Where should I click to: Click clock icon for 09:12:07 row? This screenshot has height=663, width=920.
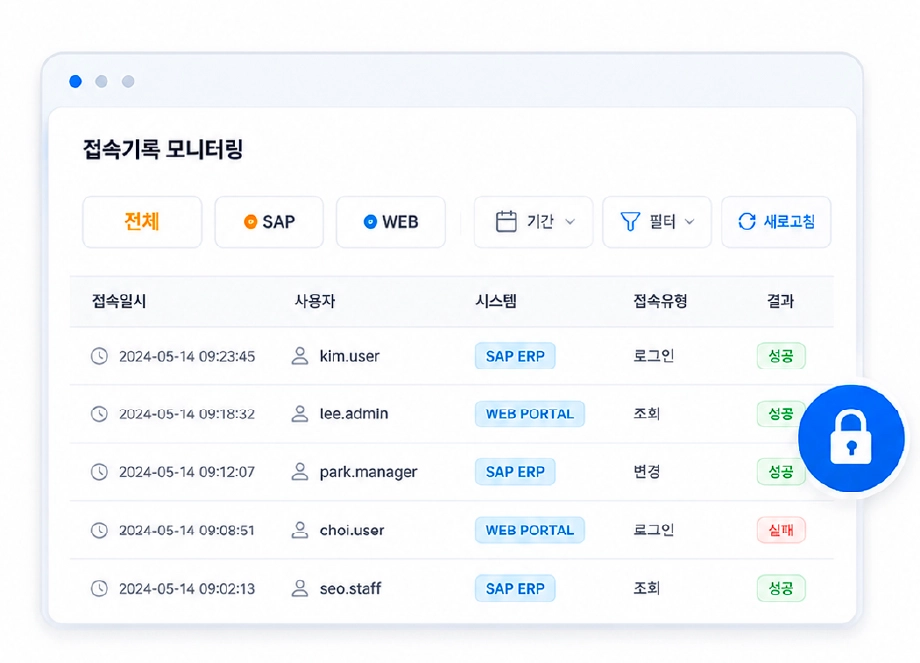[x=99, y=472]
